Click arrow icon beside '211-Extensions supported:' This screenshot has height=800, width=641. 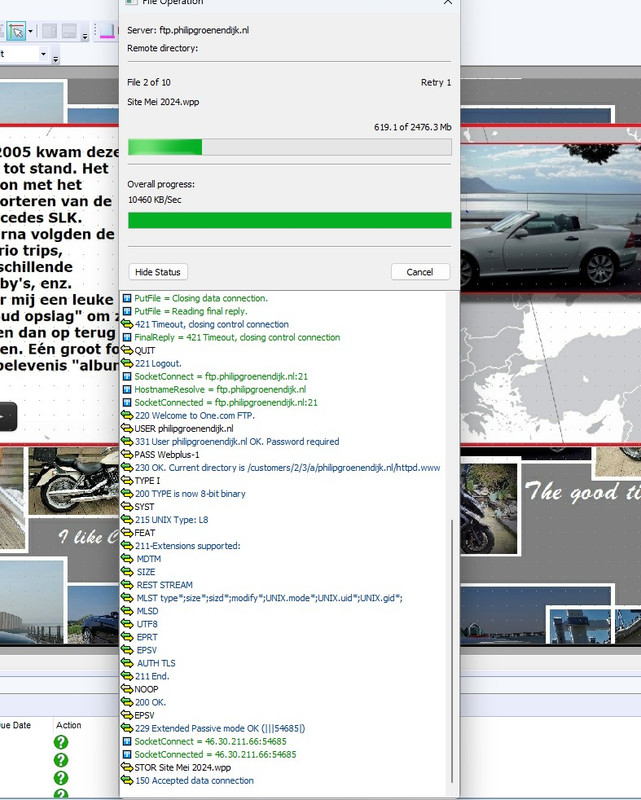point(127,545)
